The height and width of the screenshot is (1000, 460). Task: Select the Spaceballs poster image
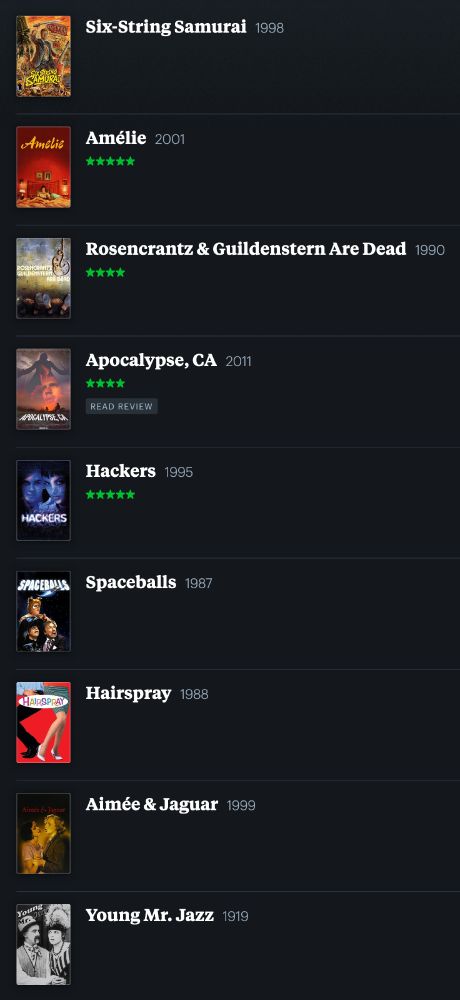pyautogui.click(x=43, y=611)
